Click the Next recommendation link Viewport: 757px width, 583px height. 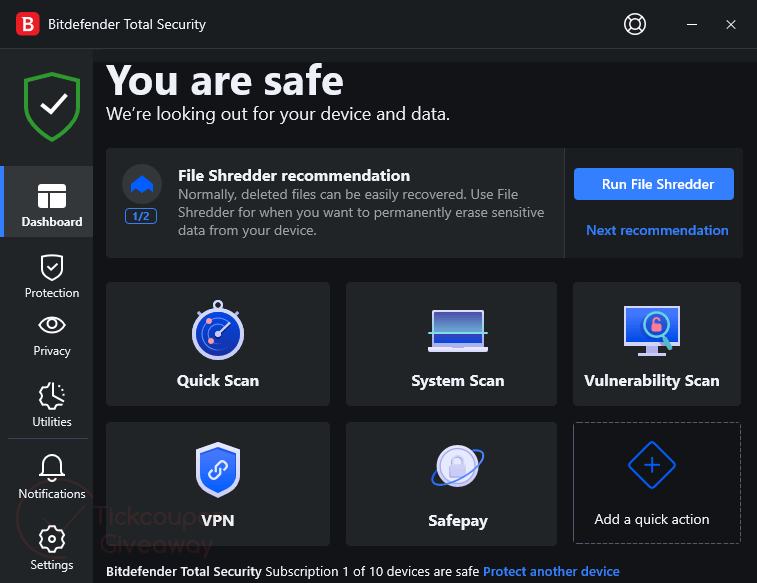point(657,230)
